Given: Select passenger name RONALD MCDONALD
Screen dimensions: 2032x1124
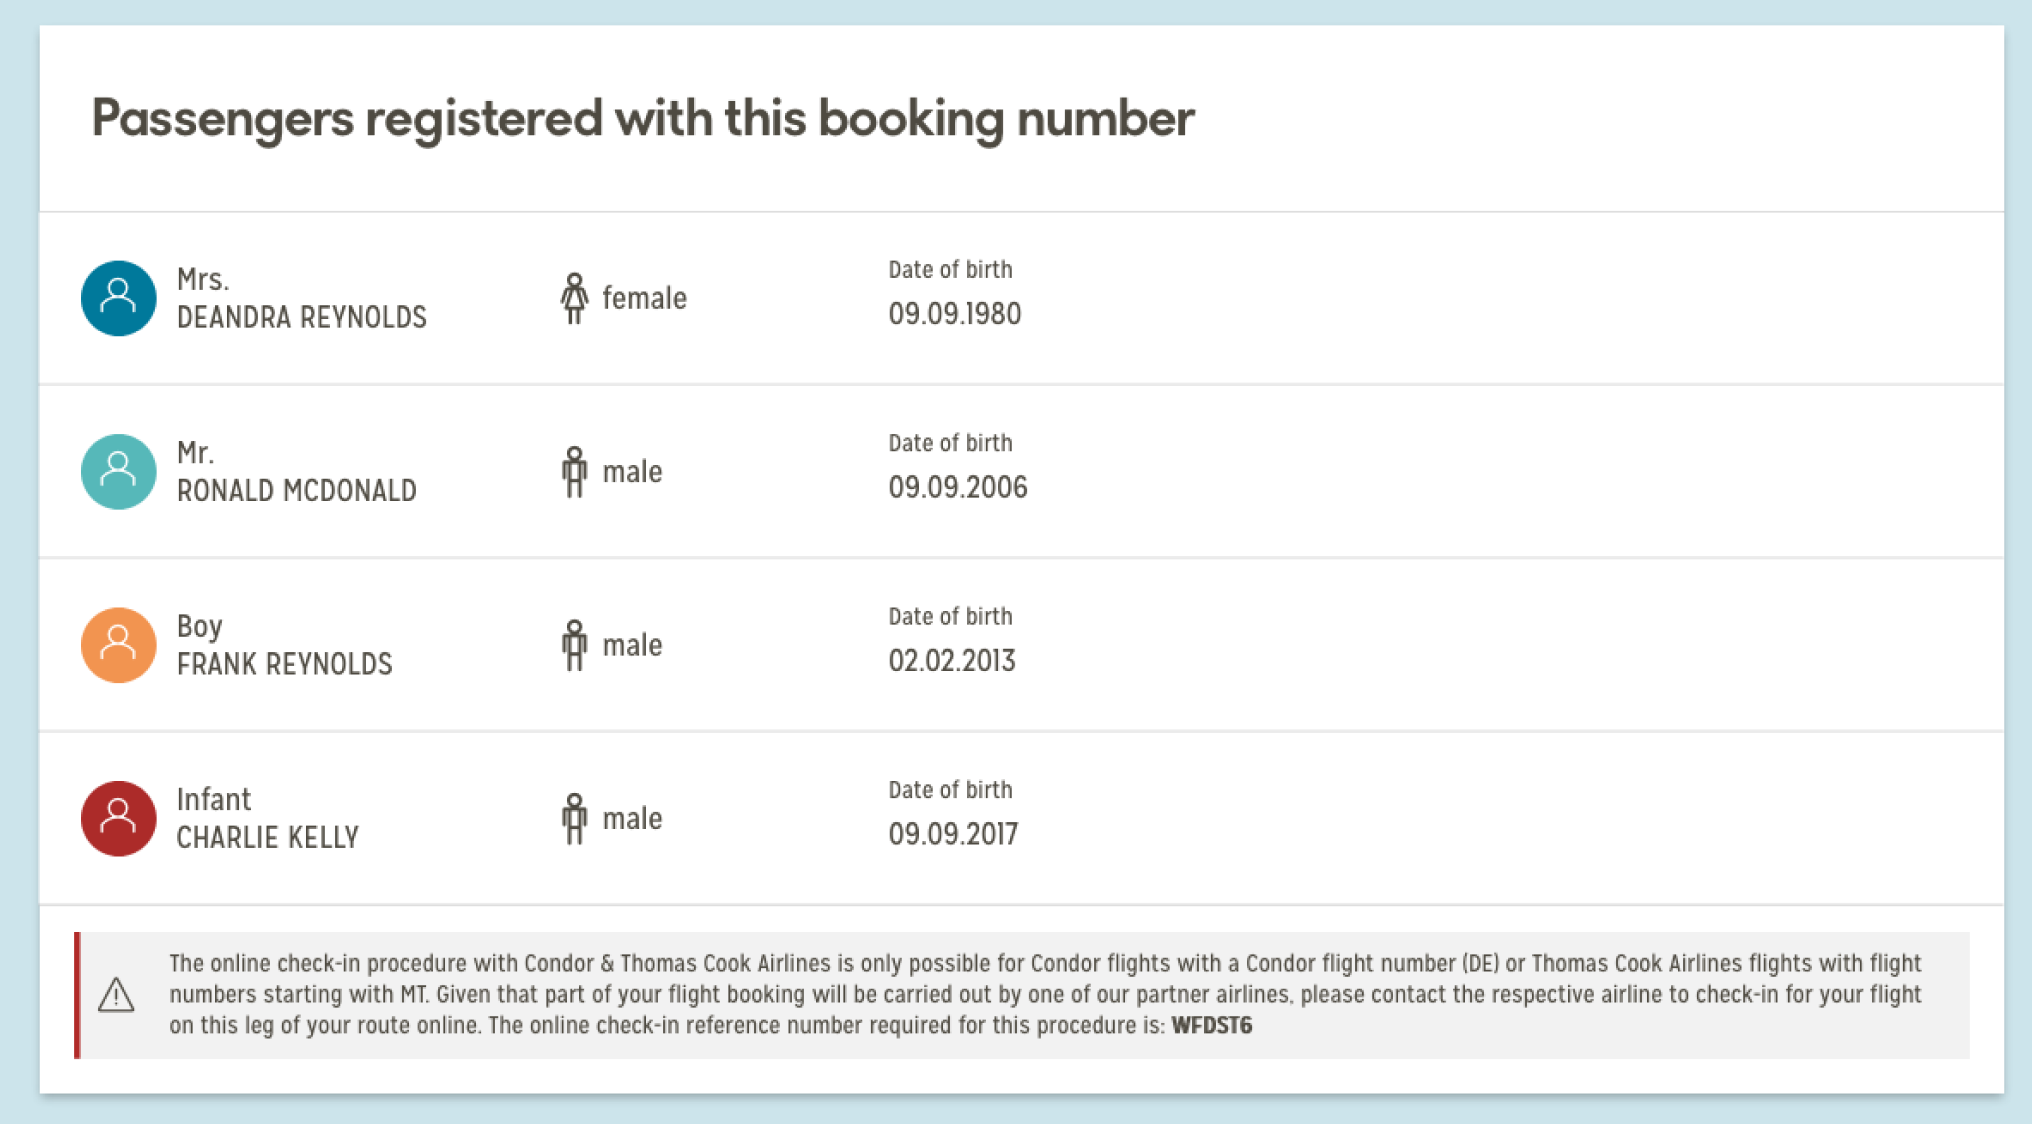Looking at the screenshot, I should point(296,491).
